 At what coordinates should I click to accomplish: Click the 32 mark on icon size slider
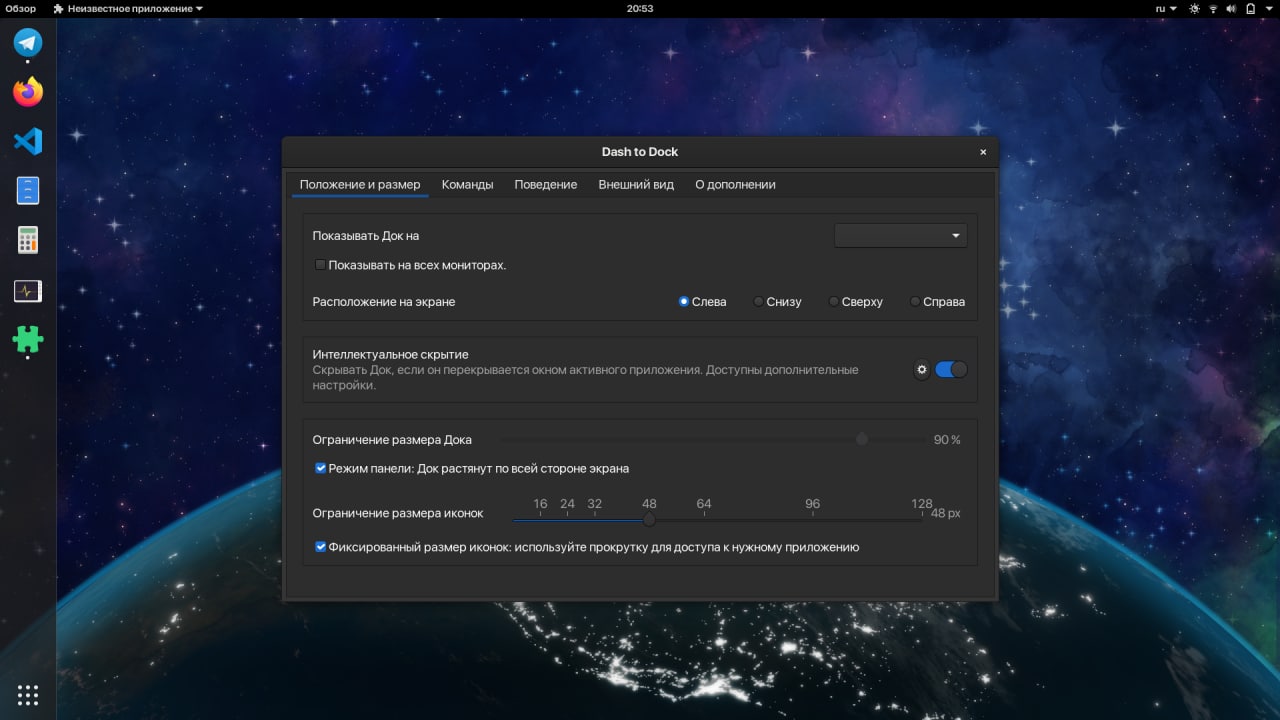[x=594, y=504]
